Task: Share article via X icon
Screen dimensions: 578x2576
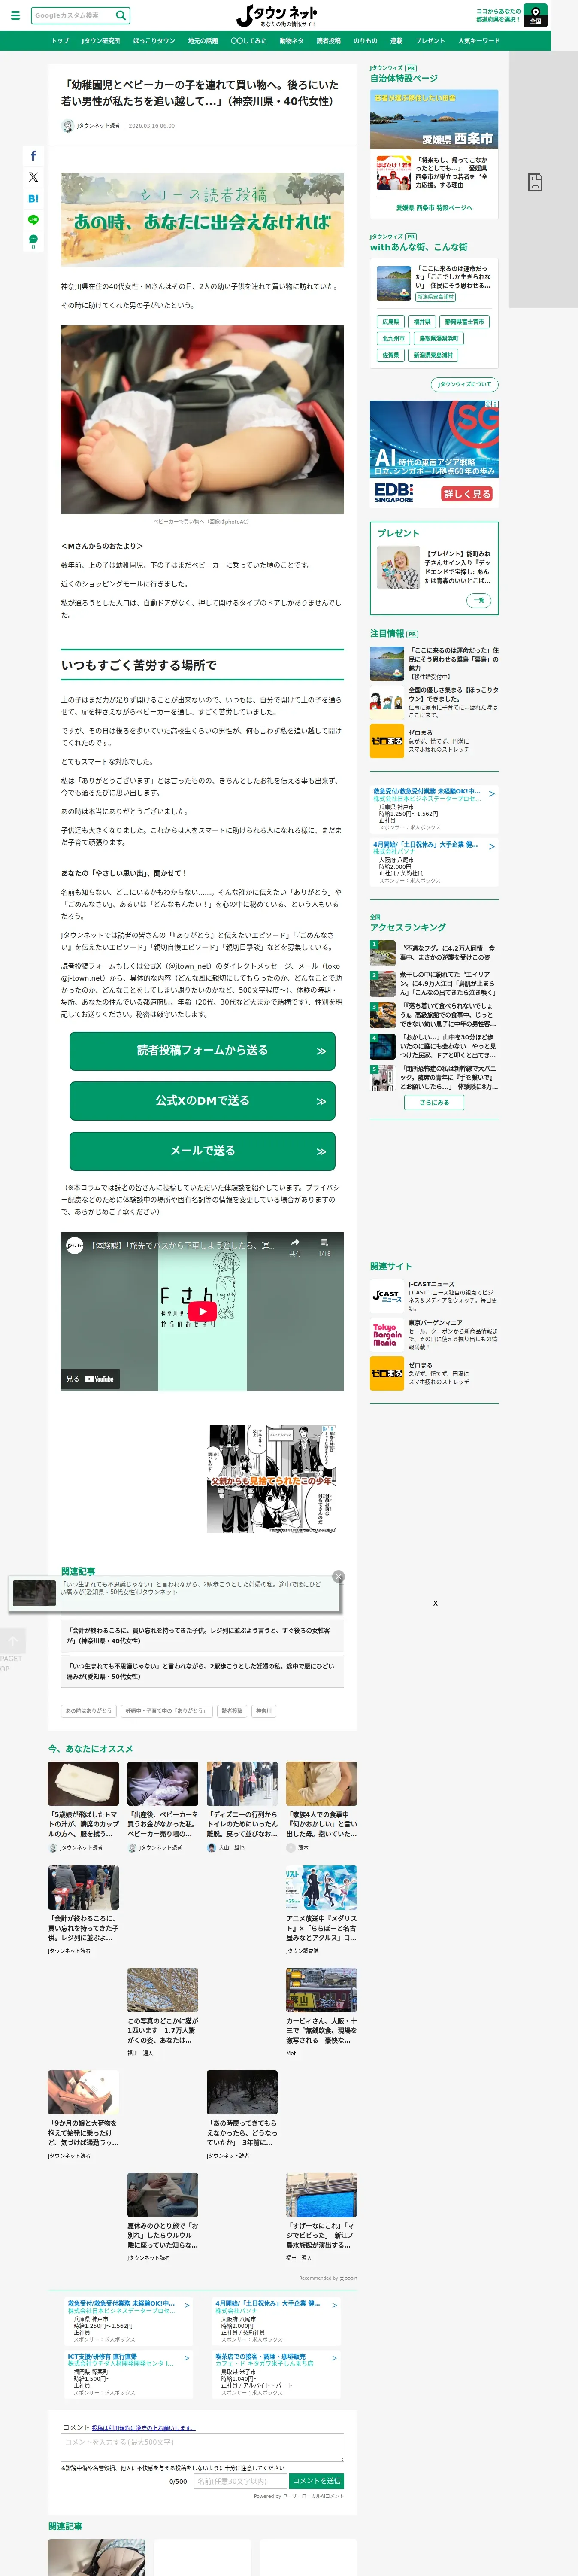Action: (x=33, y=177)
